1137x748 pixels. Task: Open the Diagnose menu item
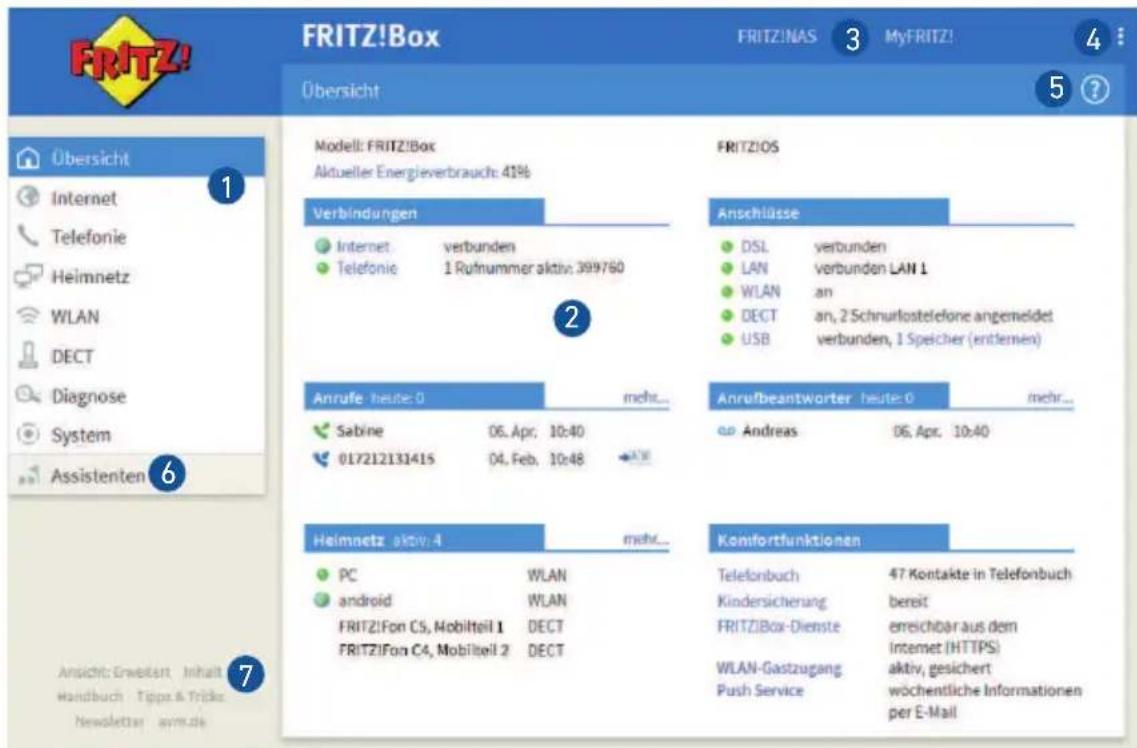click(136, 396)
